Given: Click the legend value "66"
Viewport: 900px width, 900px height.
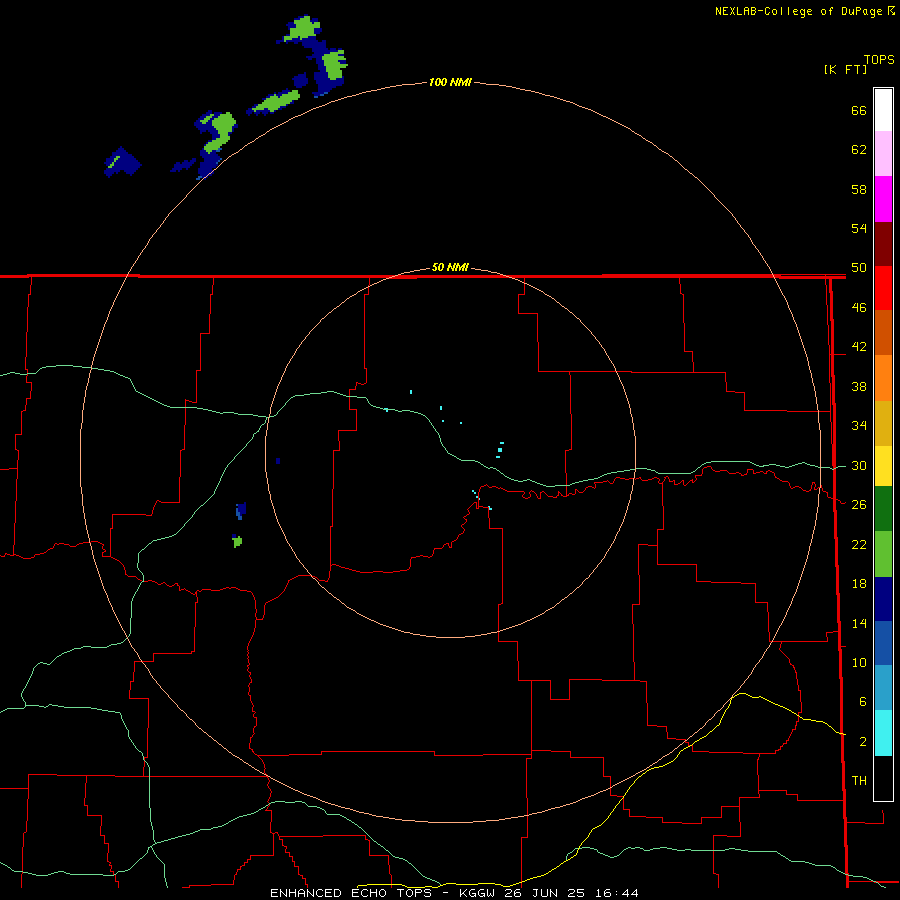Looking at the screenshot, I should (x=859, y=110).
